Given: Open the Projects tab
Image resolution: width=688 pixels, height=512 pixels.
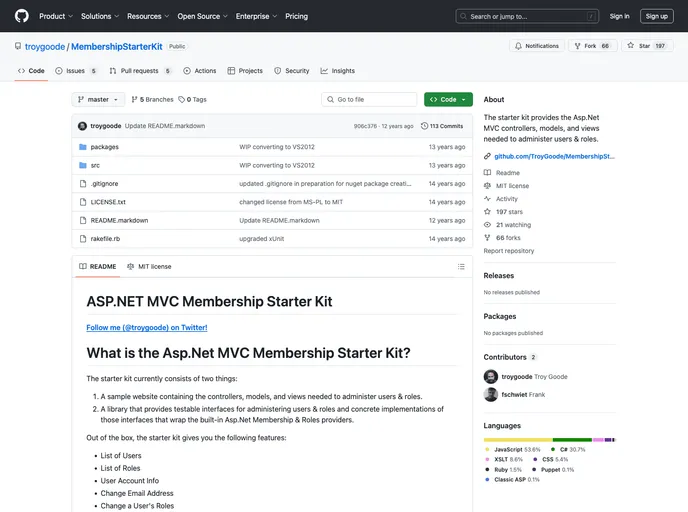Looking at the screenshot, I should [x=245, y=71].
